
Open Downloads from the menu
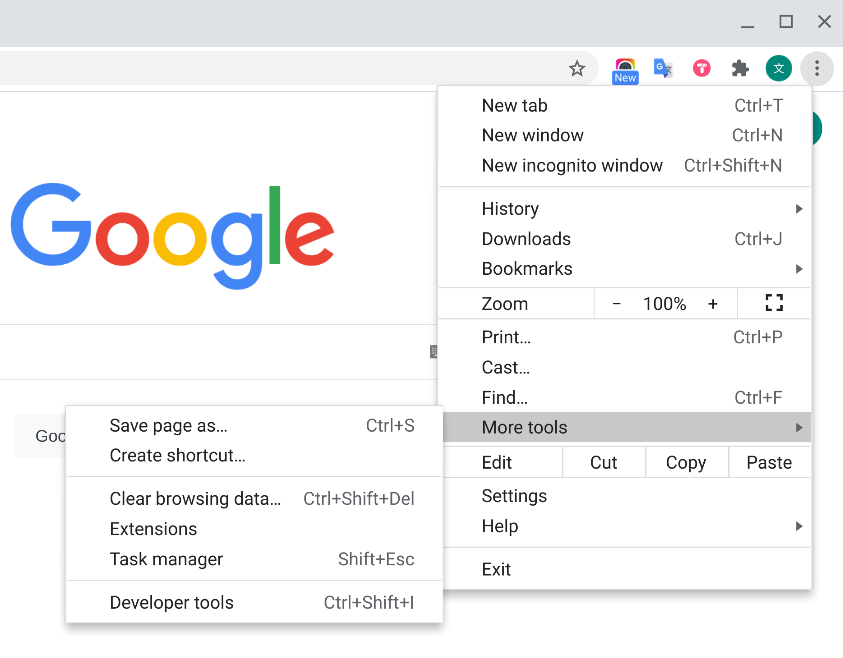click(625, 239)
